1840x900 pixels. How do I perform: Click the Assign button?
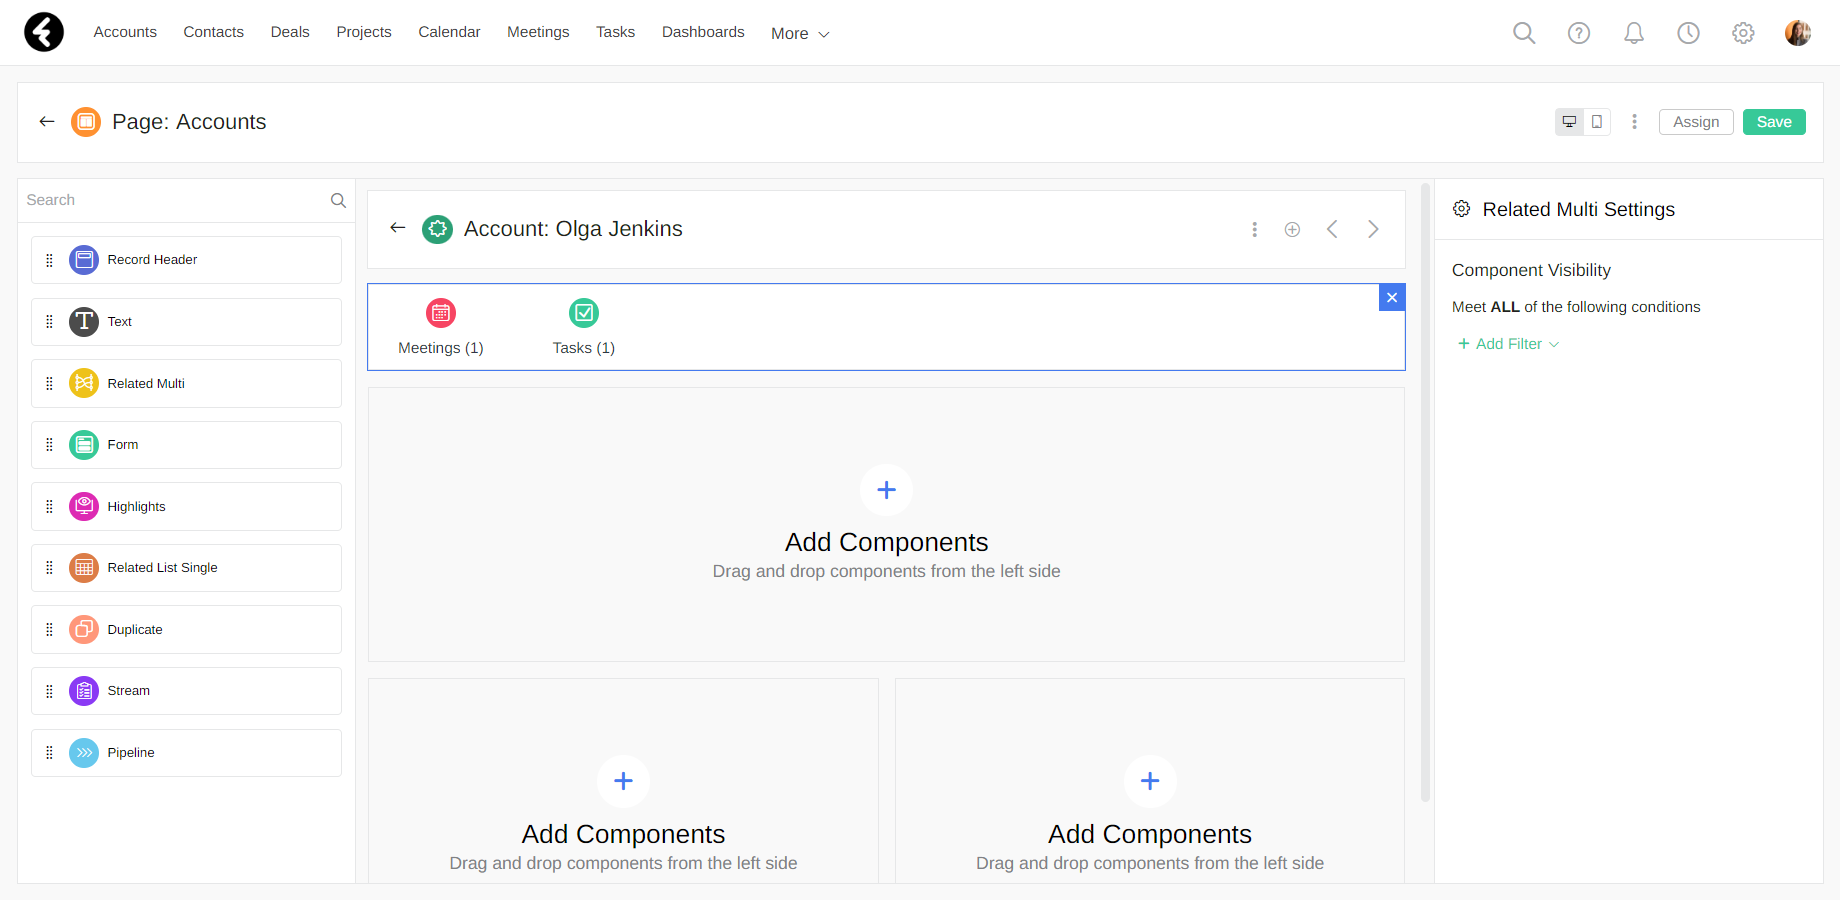[x=1696, y=122]
